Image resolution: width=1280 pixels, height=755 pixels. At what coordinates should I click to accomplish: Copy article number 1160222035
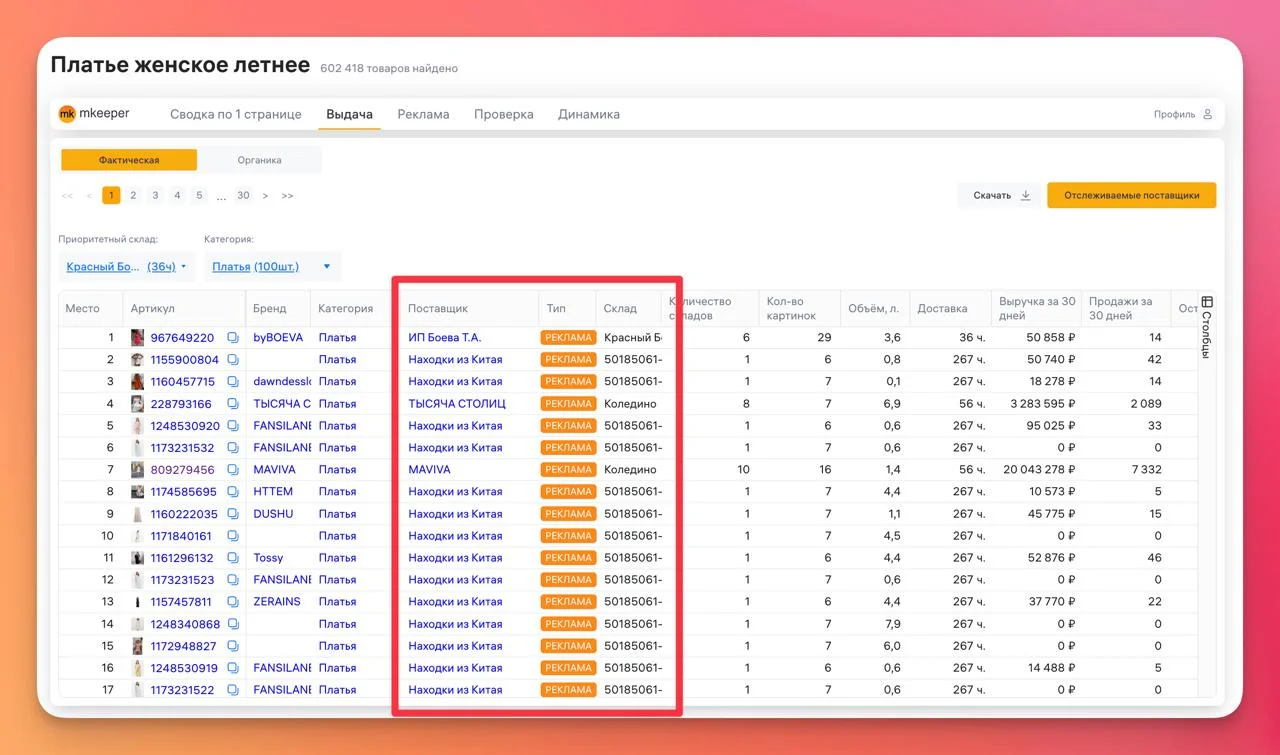(x=232, y=514)
